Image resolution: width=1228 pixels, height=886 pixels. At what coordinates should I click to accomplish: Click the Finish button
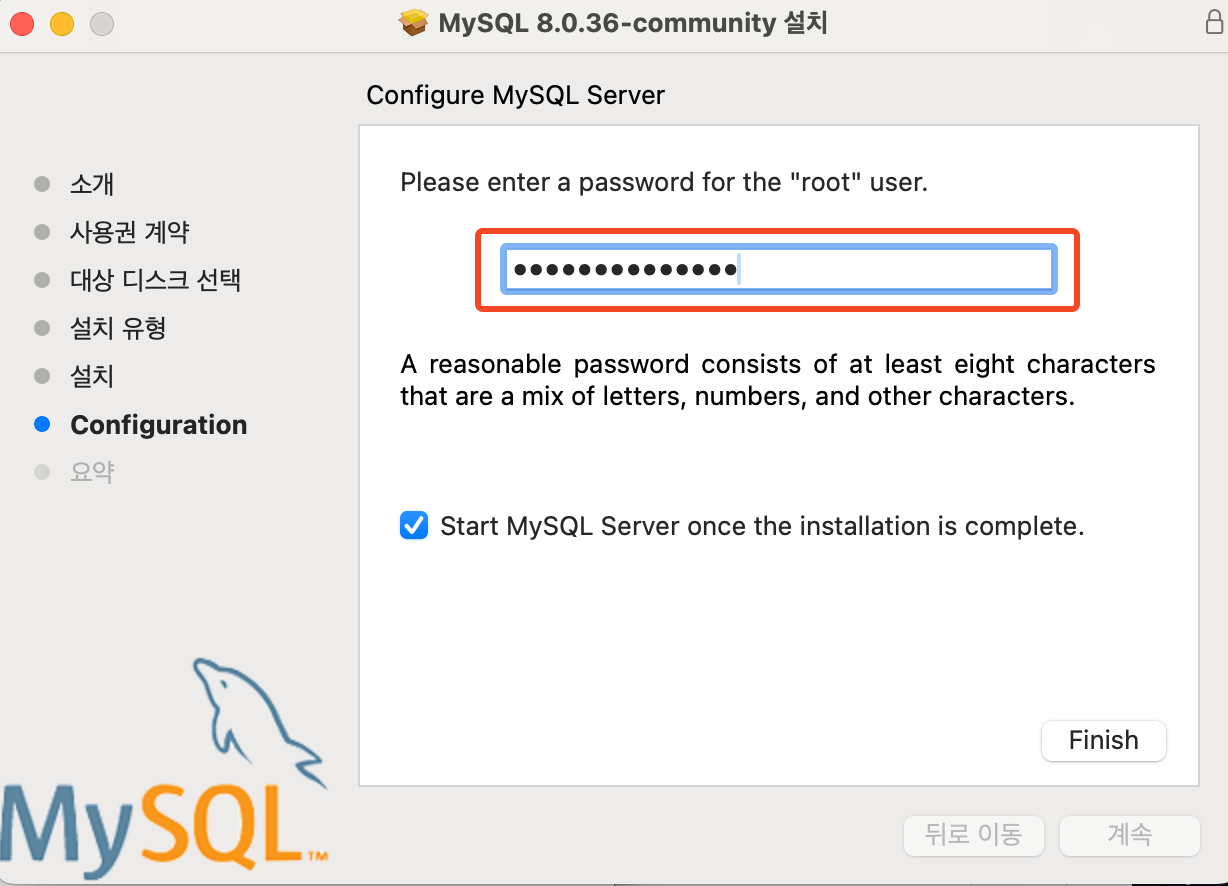coord(1104,741)
